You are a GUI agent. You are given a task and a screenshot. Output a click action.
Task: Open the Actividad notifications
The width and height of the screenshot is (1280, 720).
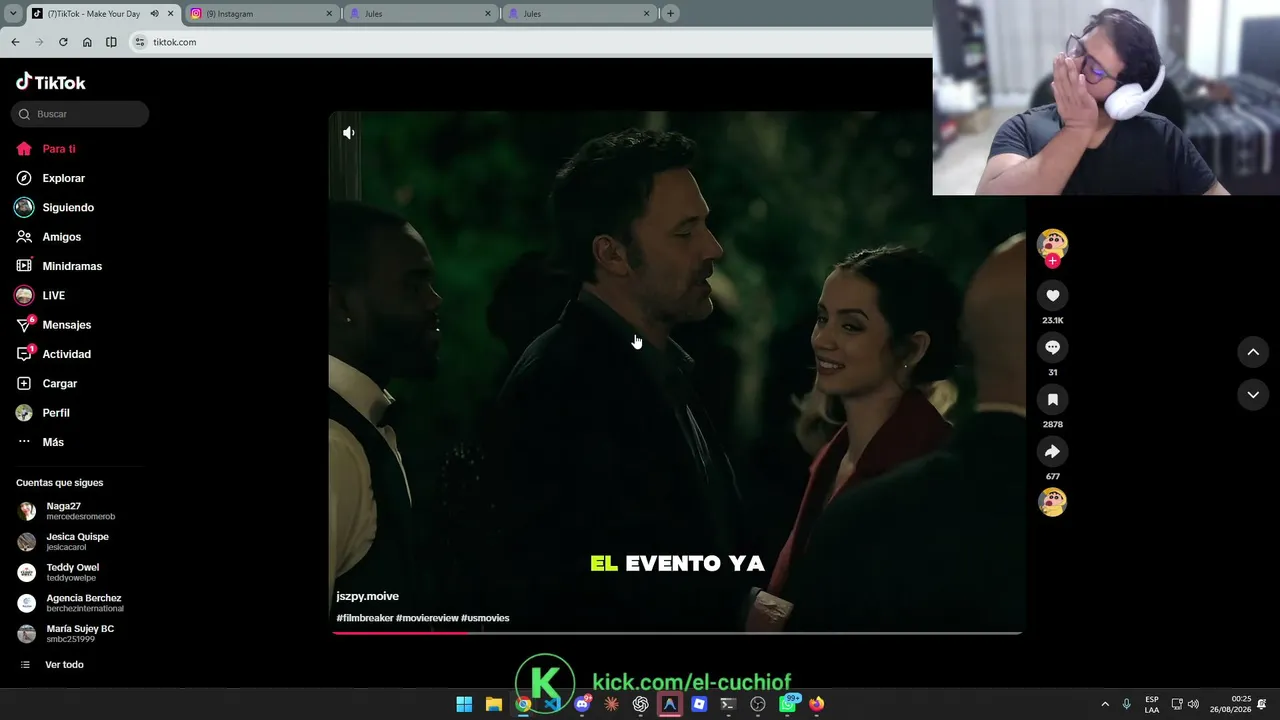tap(67, 354)
